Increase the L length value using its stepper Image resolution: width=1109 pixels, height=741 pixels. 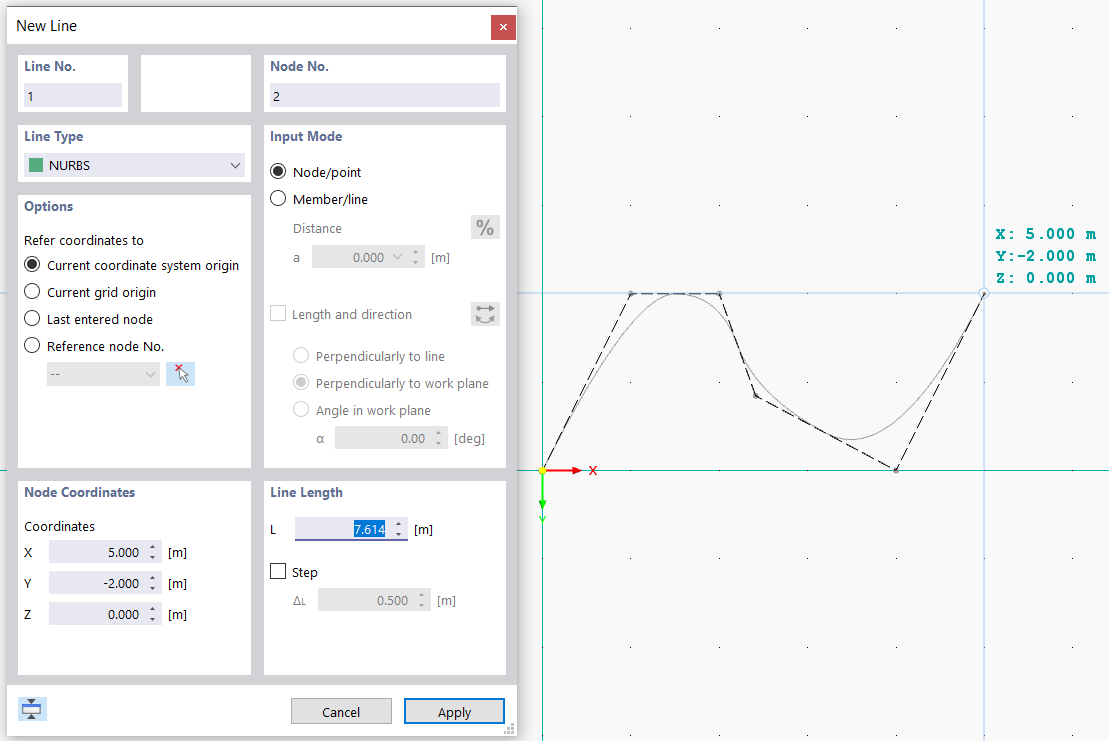pyautogui.click(x=397, y=524)
